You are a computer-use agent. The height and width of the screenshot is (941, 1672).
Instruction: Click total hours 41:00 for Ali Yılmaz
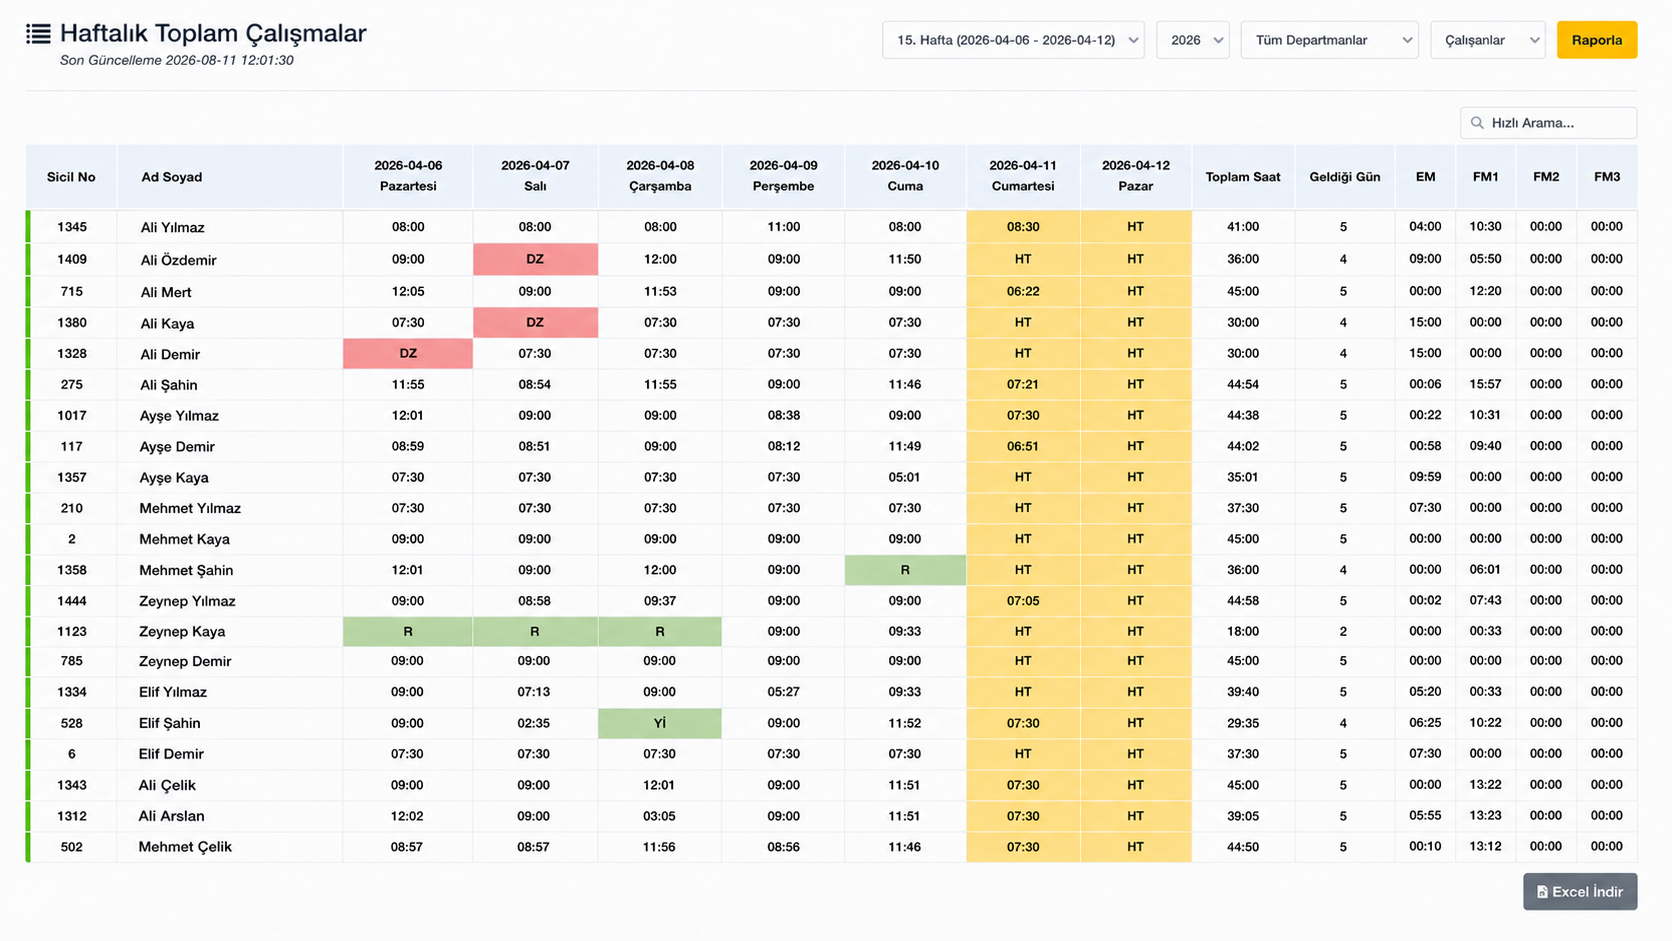[x=1243, y=227]
